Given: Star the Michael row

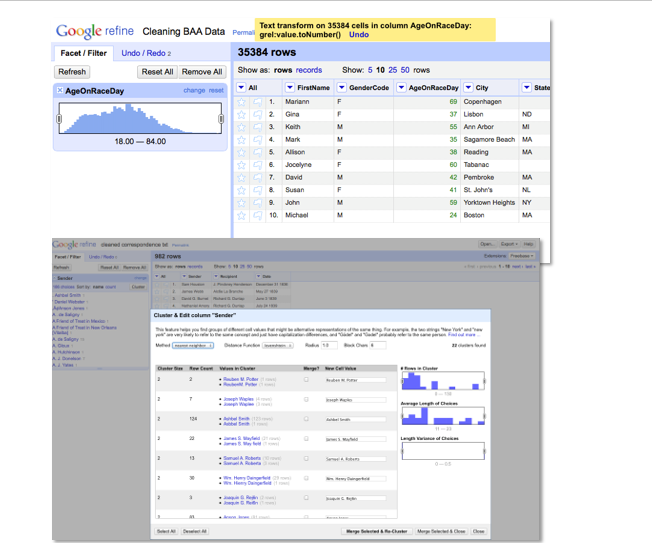Looking at the screenshot, I should (241, 215).
